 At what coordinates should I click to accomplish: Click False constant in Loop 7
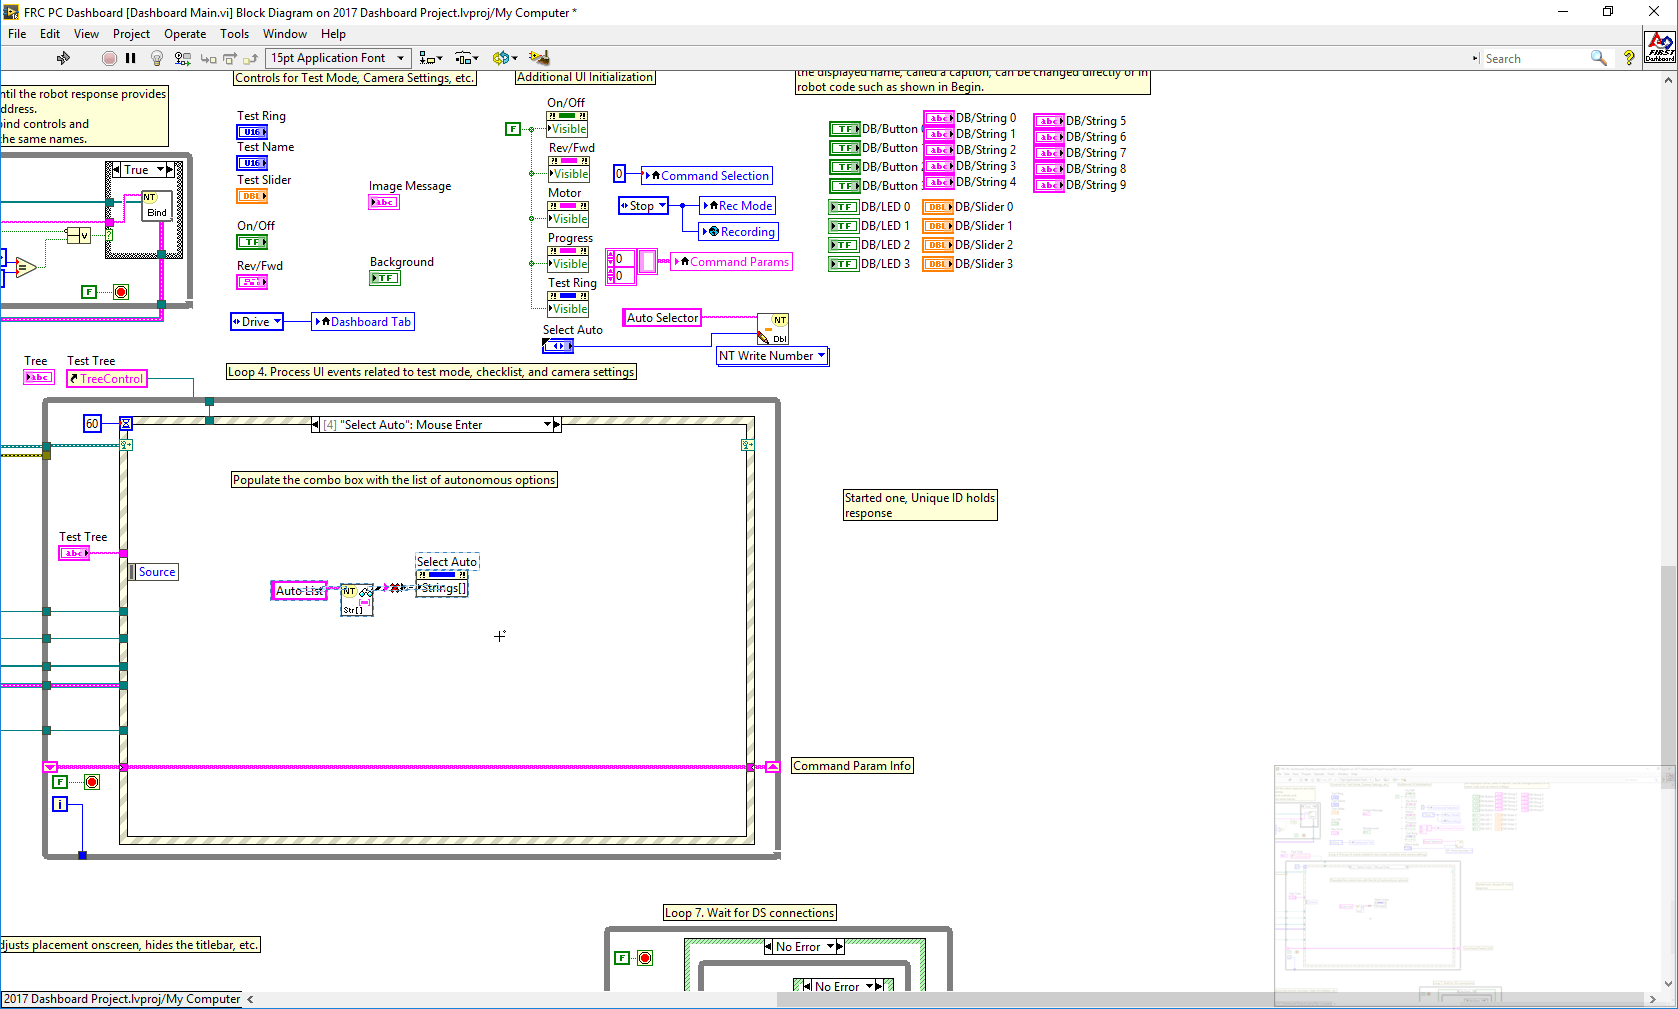[x=622, y=958]
